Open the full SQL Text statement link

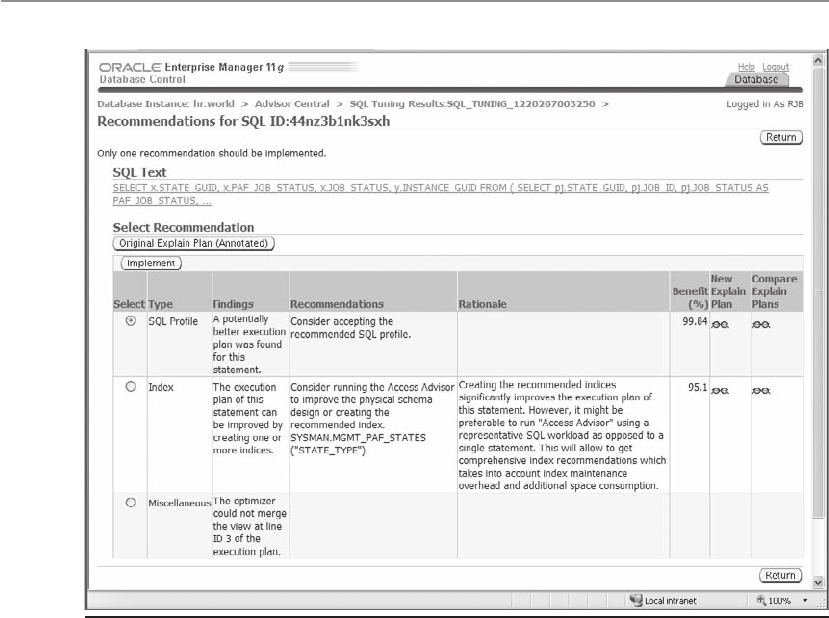[x=440, y=194]
